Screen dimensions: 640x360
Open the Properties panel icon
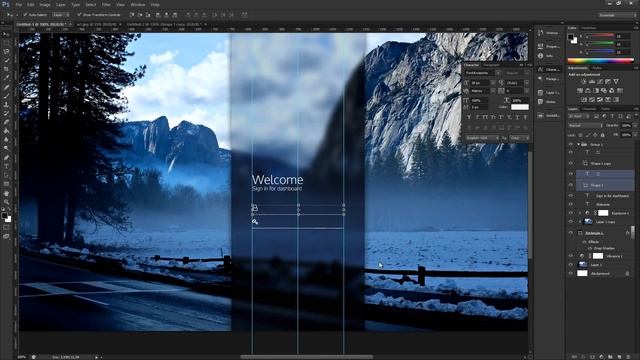[x=540, y=47]
